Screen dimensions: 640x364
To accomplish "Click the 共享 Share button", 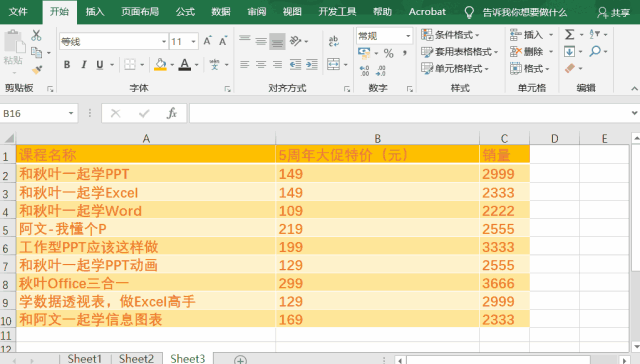I will 613,13.
